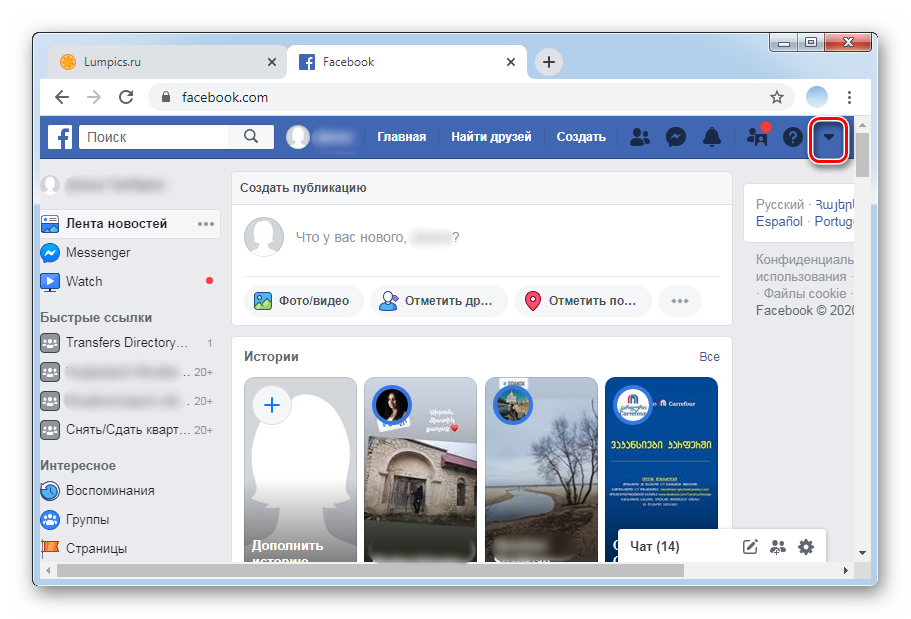Click the Facebook search field
The width and height of the screenshot is (911, 619).
click(x=155, y=137)
